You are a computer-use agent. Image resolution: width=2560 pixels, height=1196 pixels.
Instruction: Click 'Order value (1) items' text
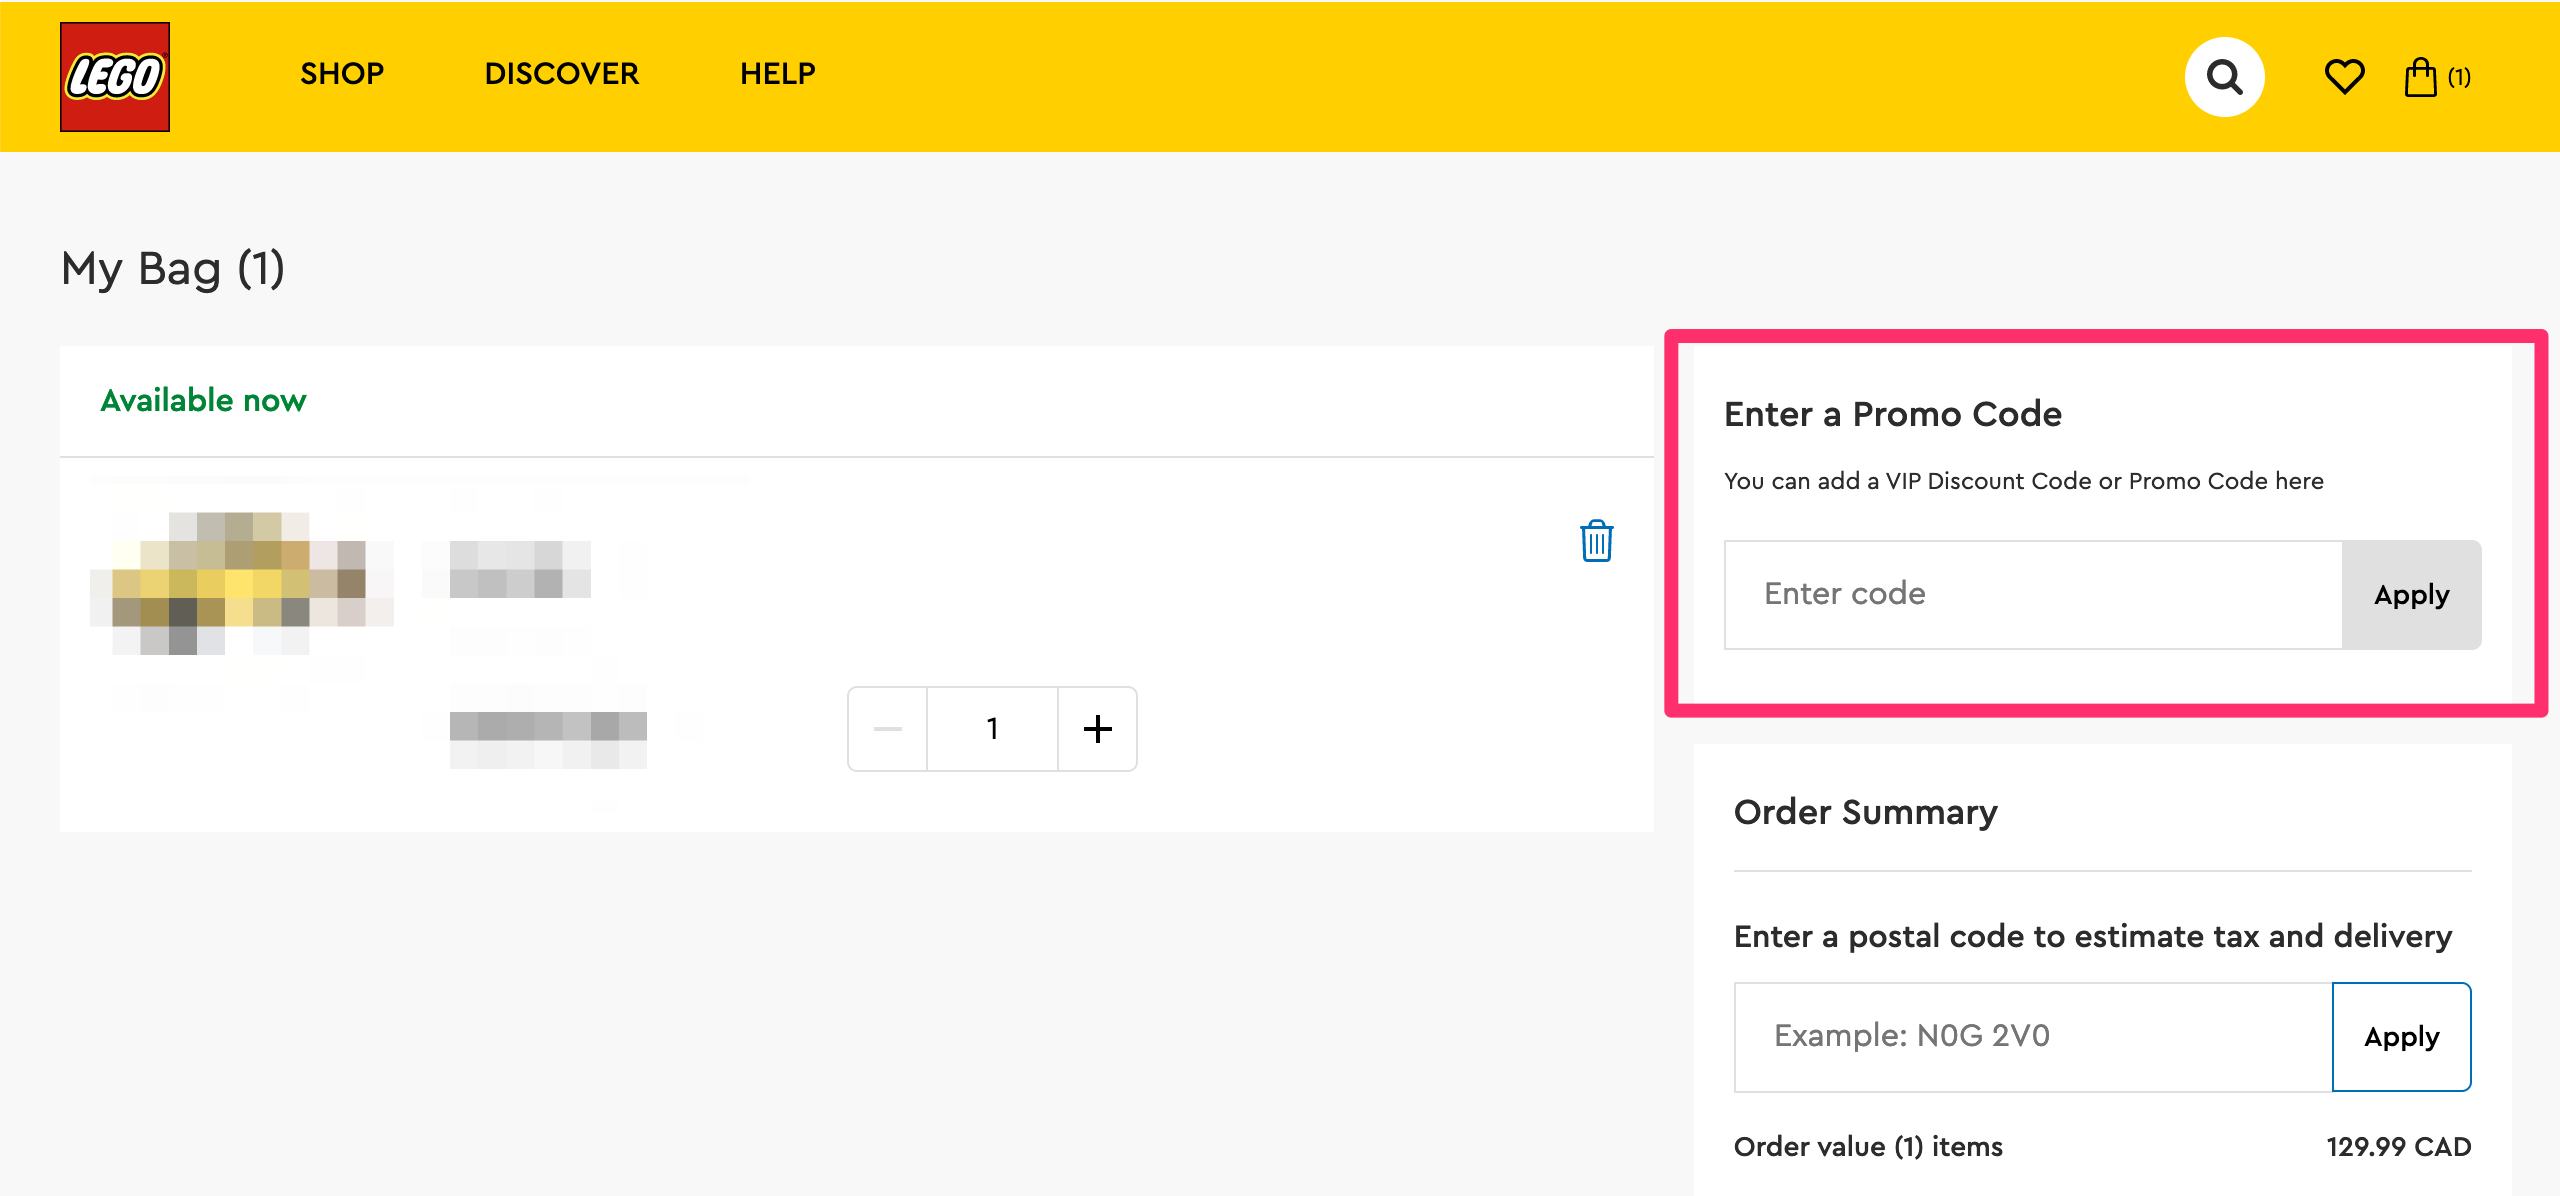coord(1868,1147)
